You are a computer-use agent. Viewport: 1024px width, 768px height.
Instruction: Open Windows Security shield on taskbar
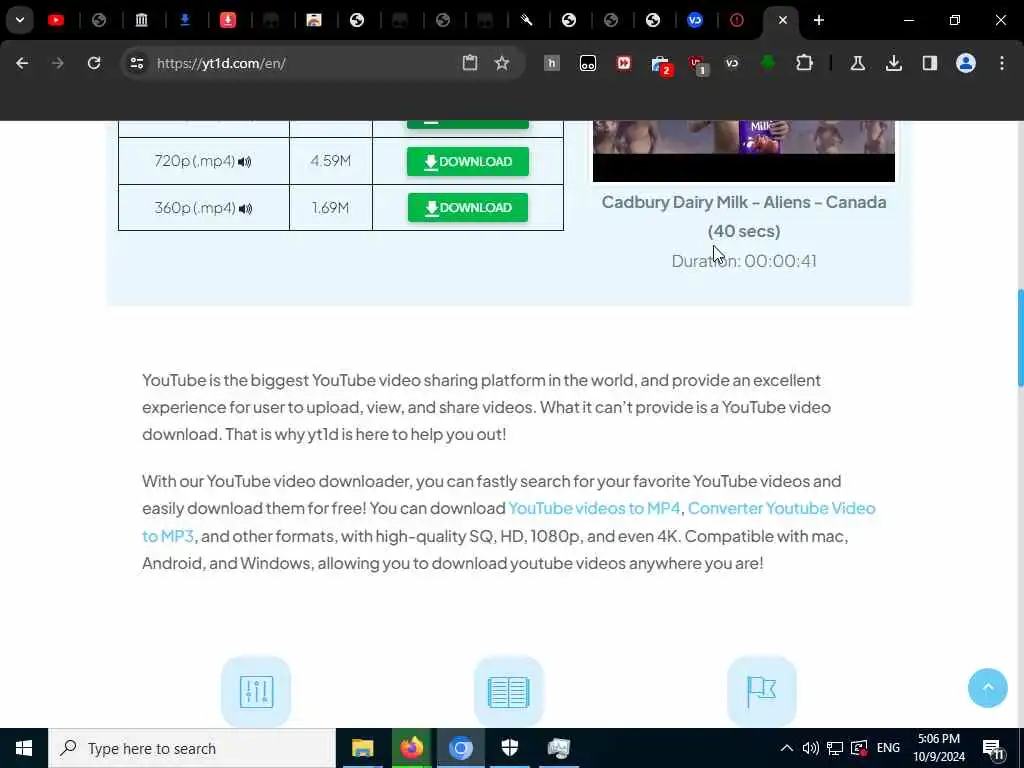[x=509, y=748]
